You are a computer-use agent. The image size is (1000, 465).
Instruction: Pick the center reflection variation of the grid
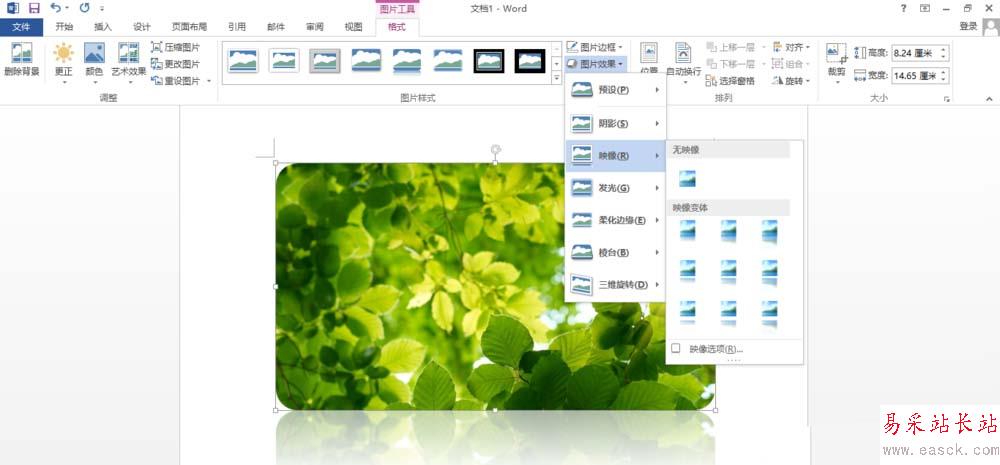[728, 271]
